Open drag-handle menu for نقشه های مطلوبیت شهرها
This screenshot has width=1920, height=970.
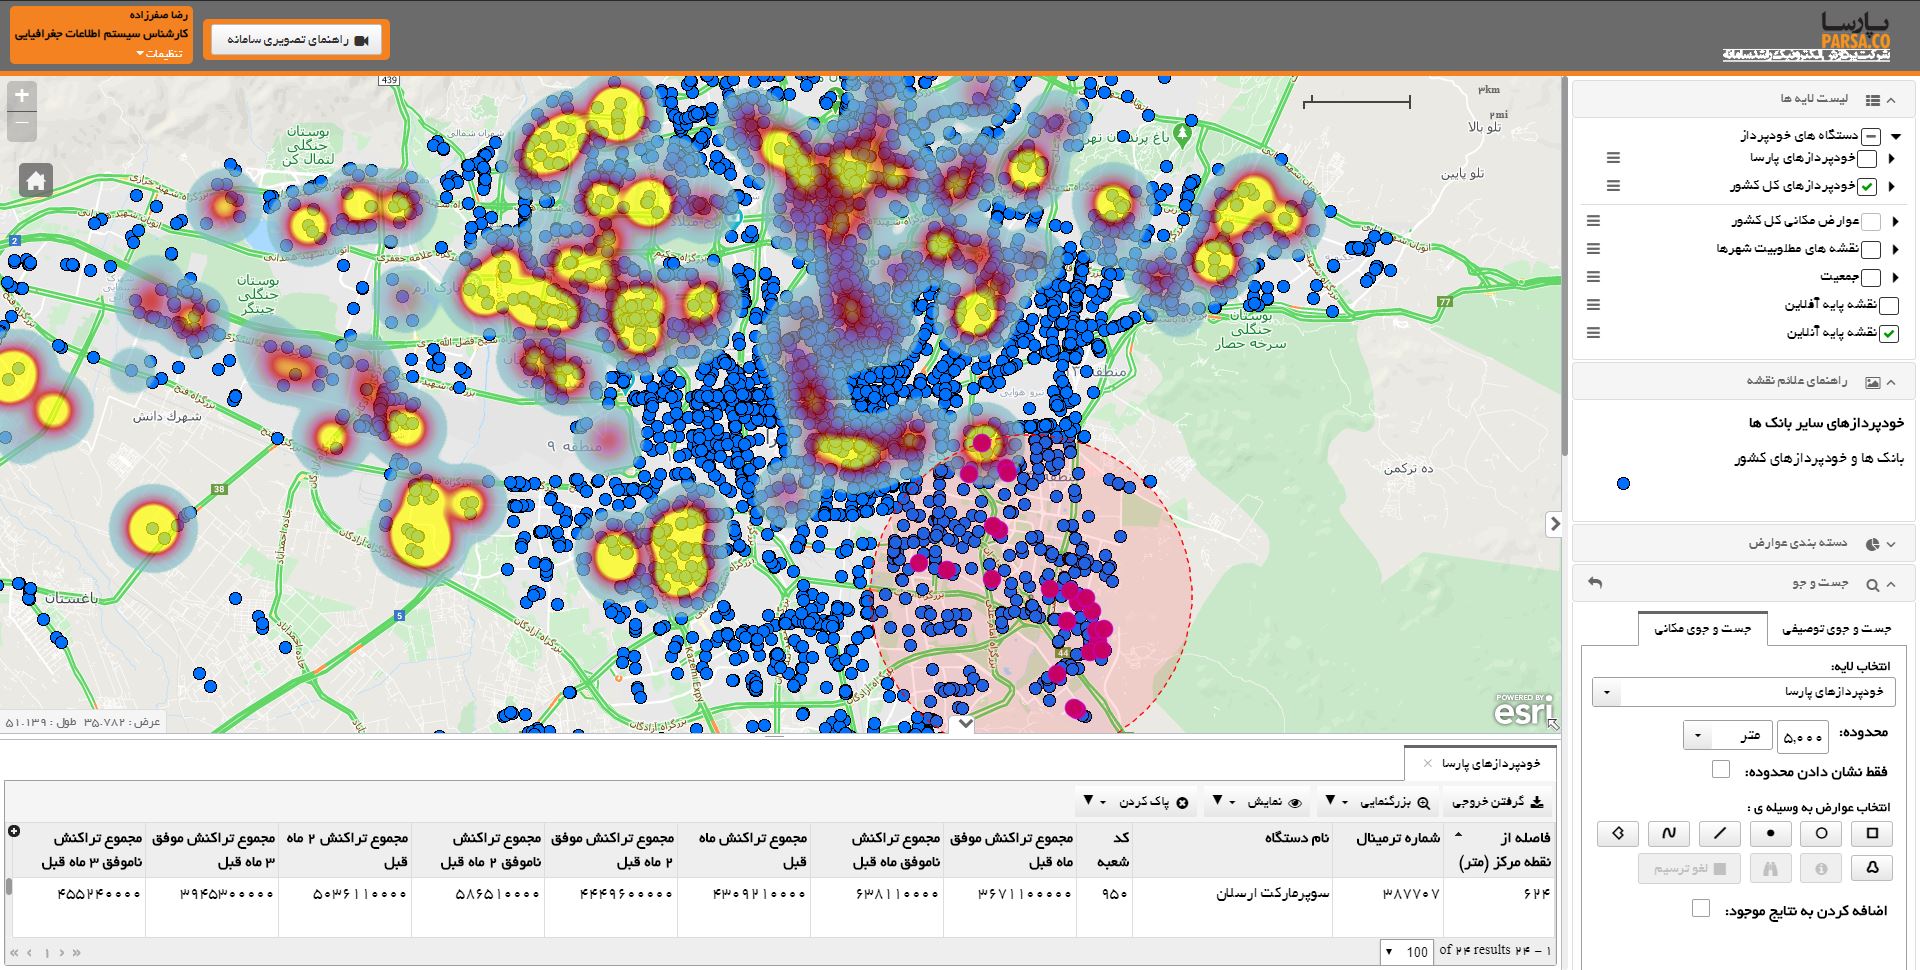(x=1594, y=249)
